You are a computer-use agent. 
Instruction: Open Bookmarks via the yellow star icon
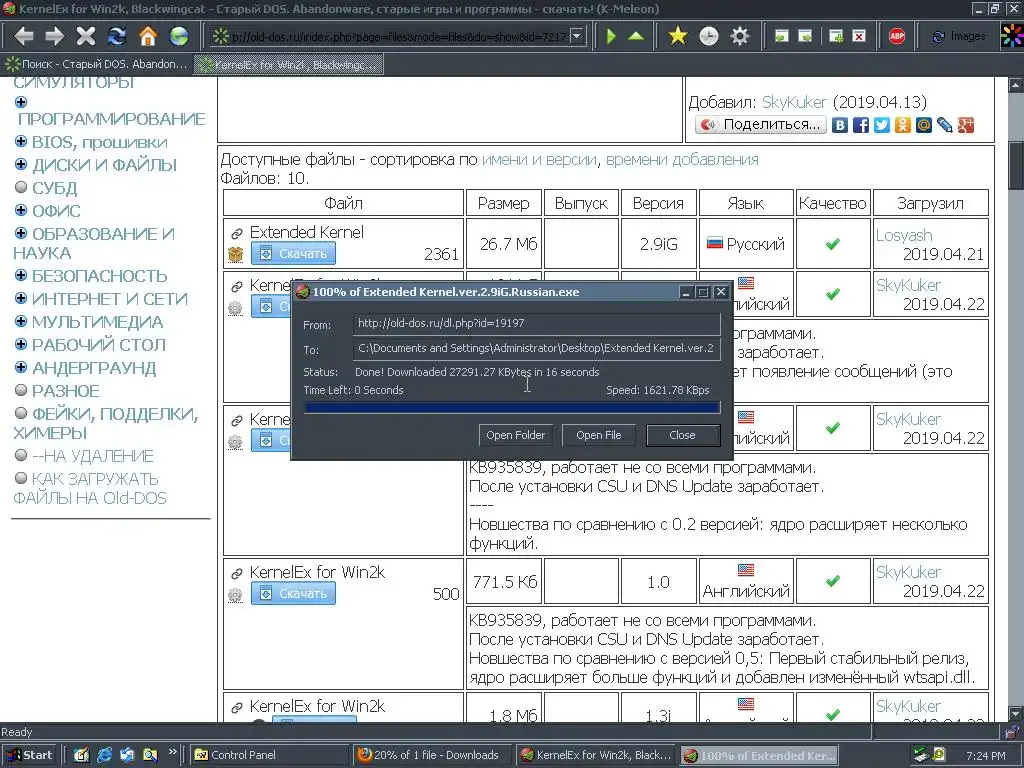click(678, 36)
